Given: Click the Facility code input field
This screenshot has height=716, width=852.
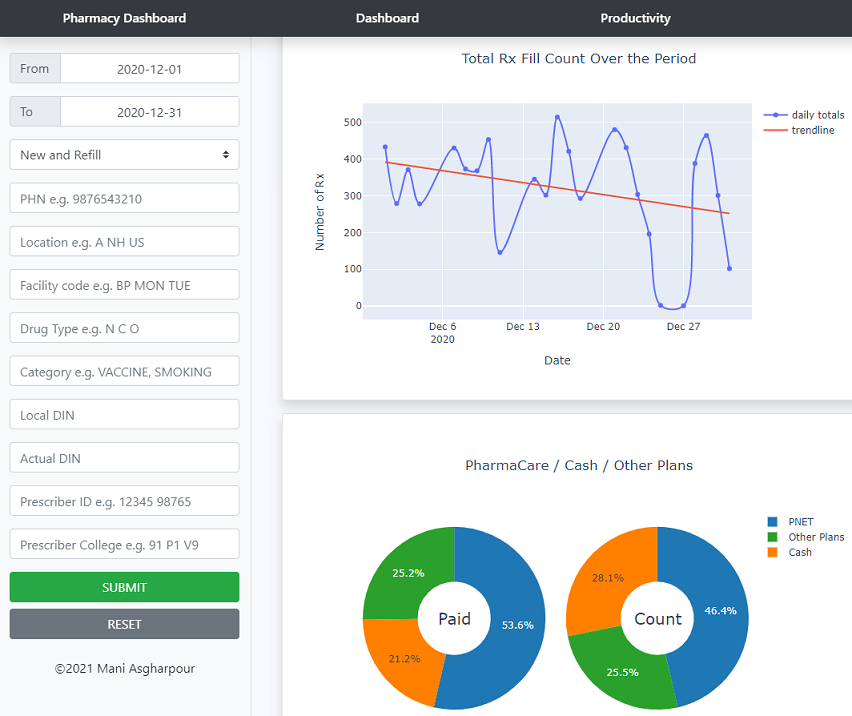Looking at the screenshot, I should coord(124,284).
